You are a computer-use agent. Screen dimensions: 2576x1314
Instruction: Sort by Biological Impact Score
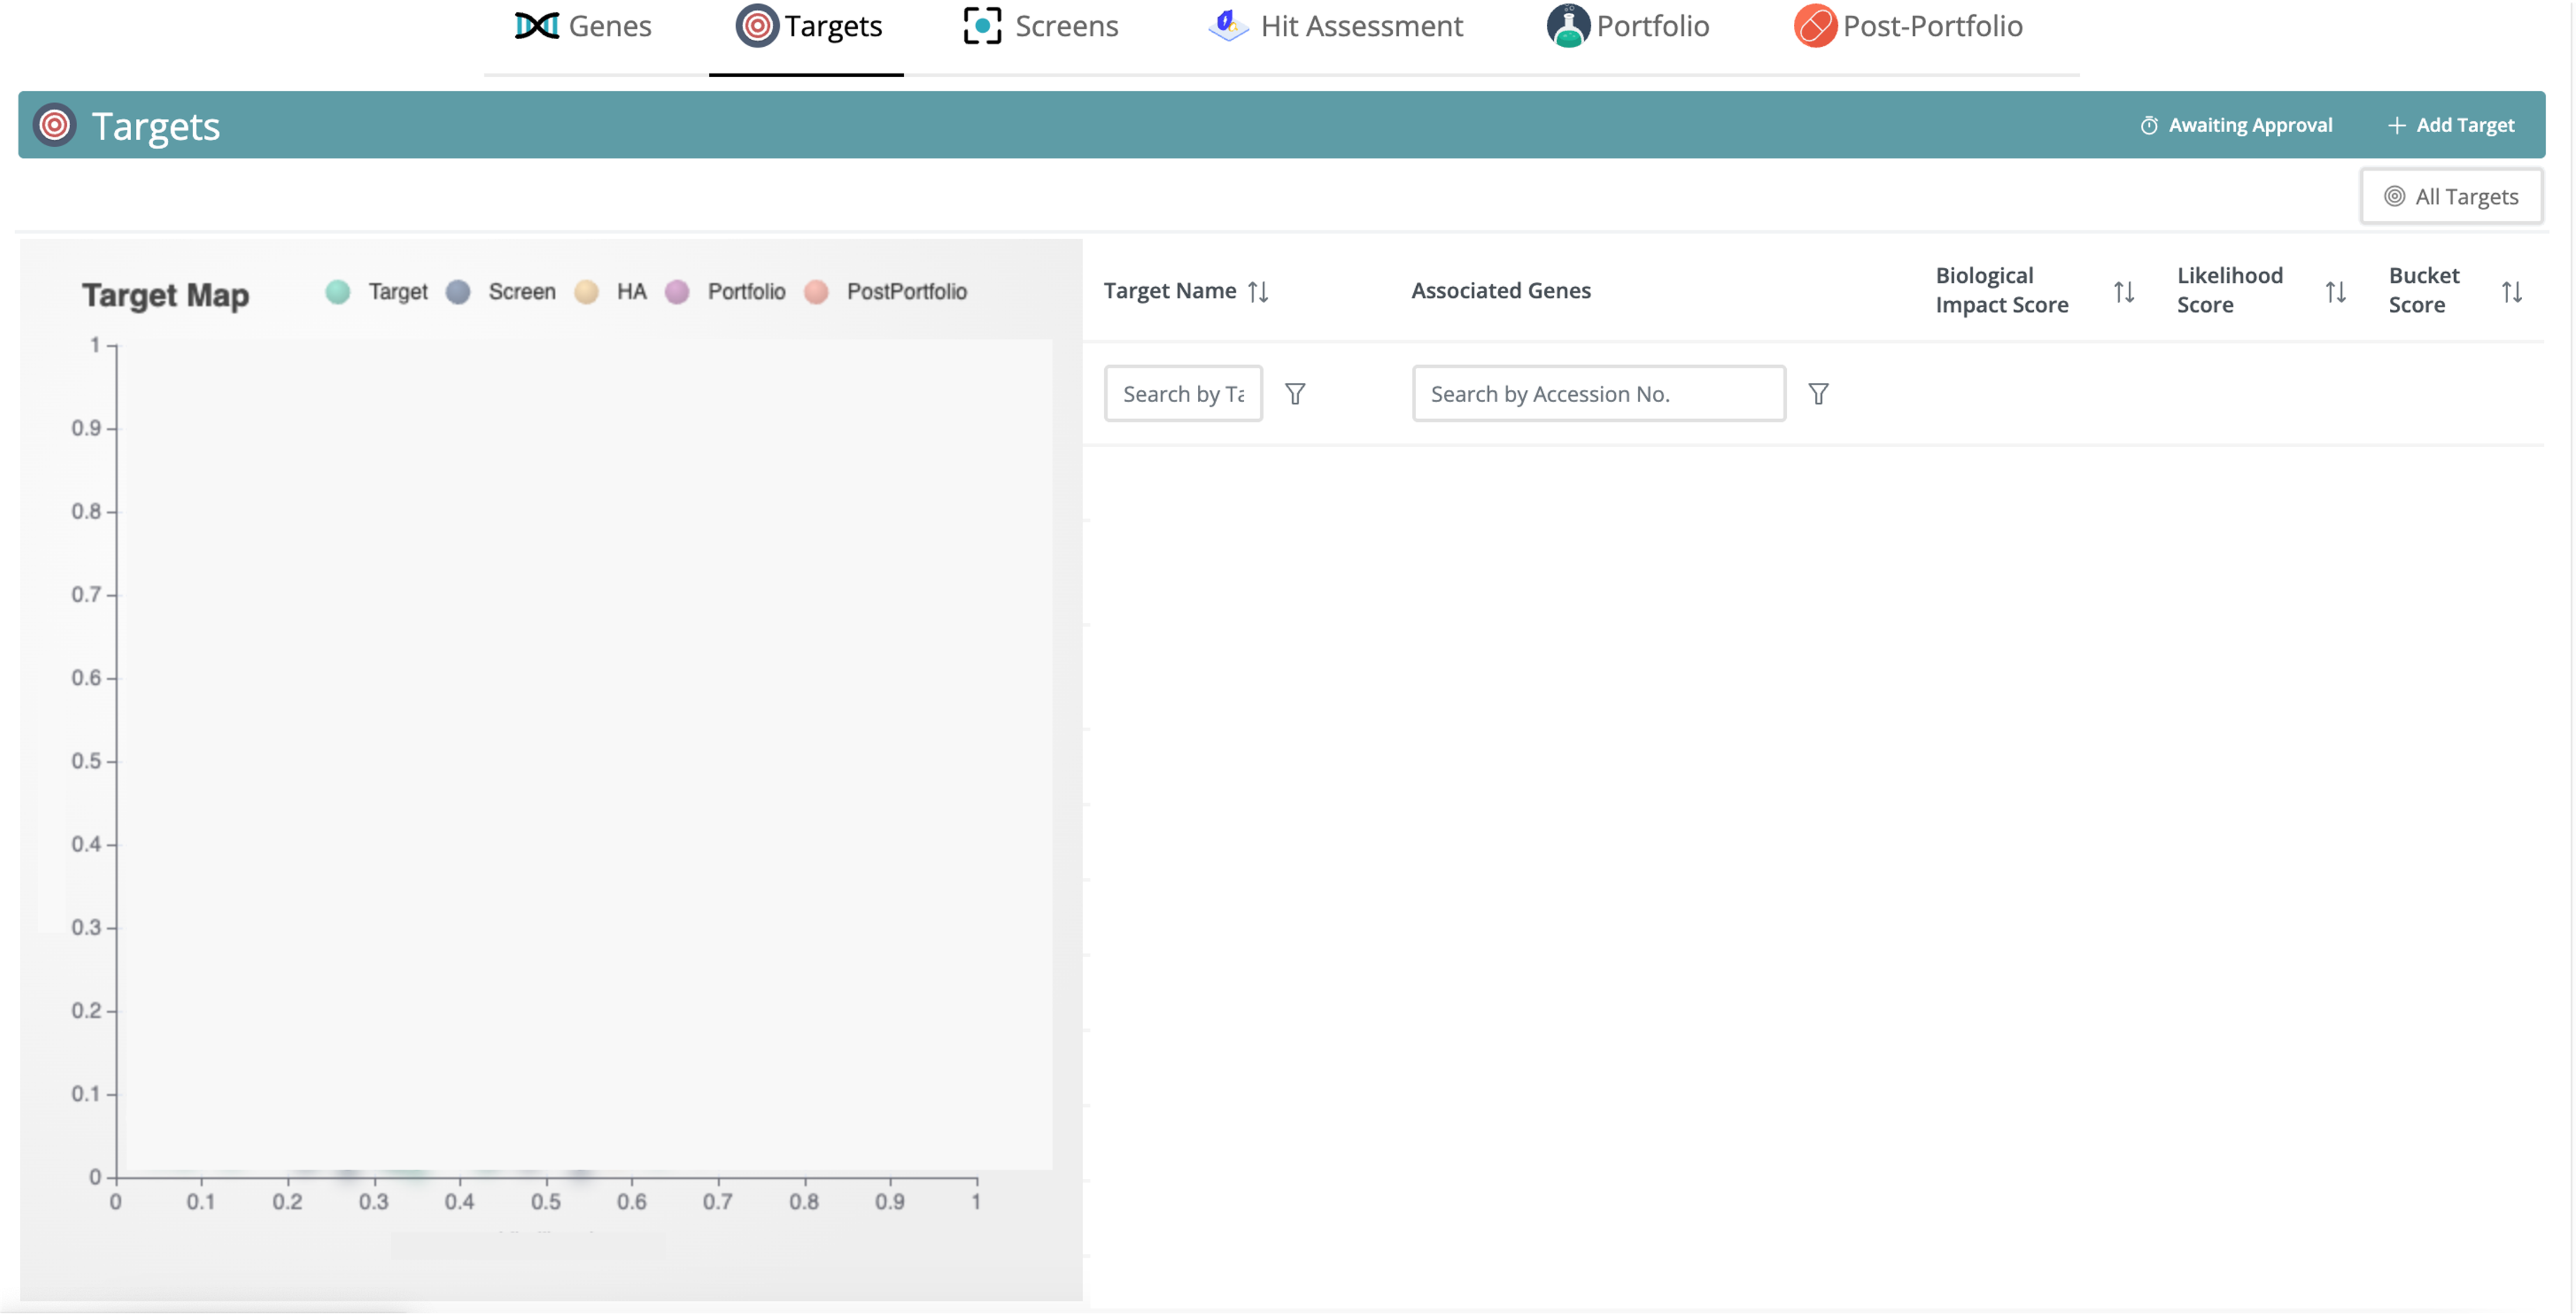point(2124,291)
